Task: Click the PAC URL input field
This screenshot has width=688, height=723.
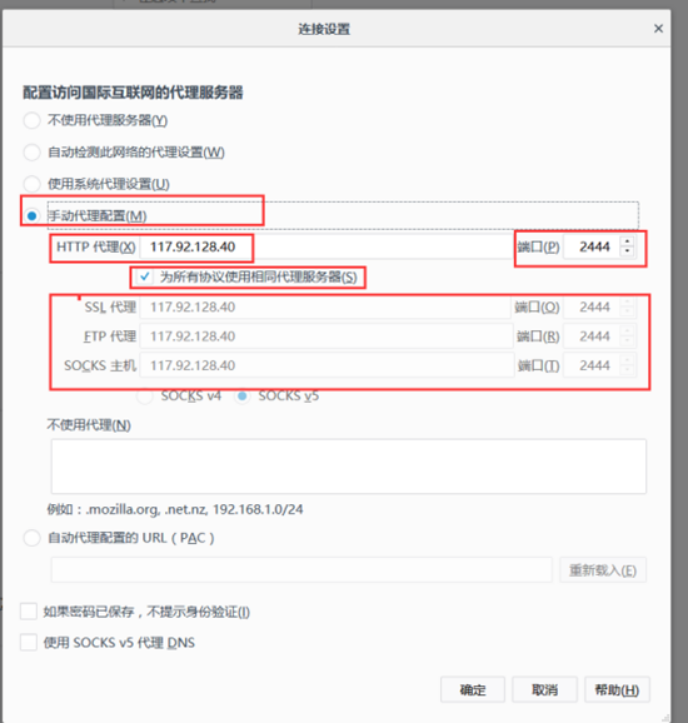Action: click(301, 570)
